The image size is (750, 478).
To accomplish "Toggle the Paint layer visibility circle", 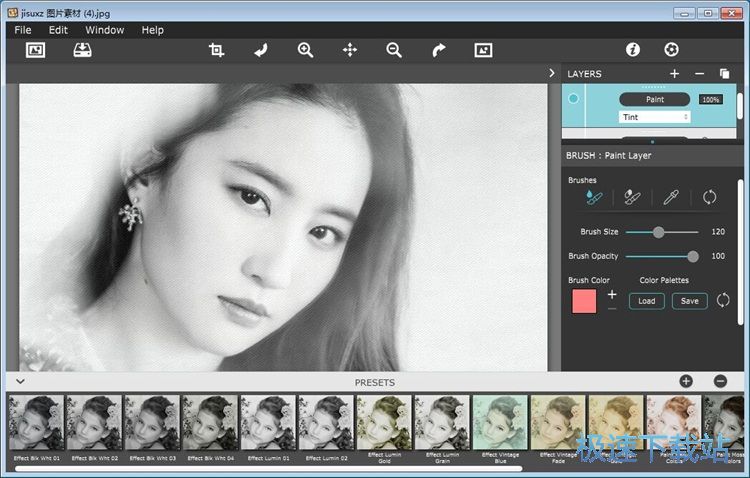I will click(x=573, y=99).
